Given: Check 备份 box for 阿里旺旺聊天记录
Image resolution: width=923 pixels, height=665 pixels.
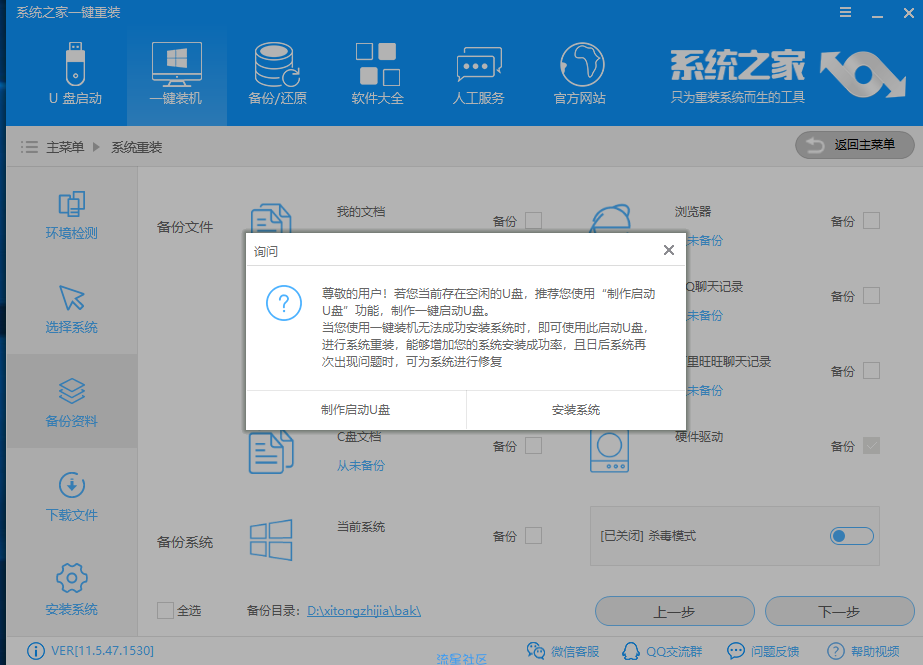Looking at the screenshot, I should 871,371.
